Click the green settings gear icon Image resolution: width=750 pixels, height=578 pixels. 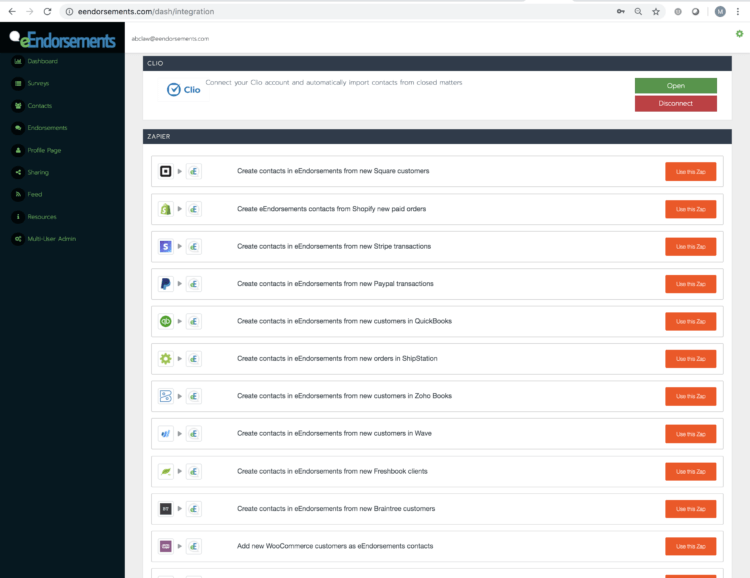tap(739, 33)
